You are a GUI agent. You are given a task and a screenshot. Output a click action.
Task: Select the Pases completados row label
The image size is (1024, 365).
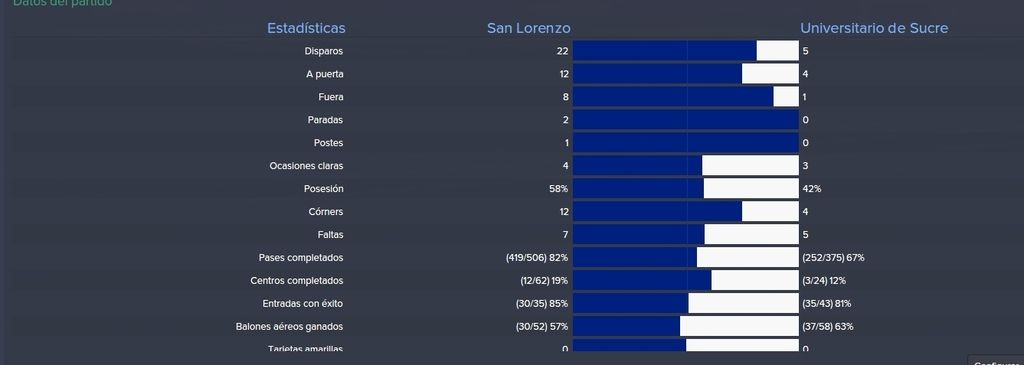click(x=300, y=258)
